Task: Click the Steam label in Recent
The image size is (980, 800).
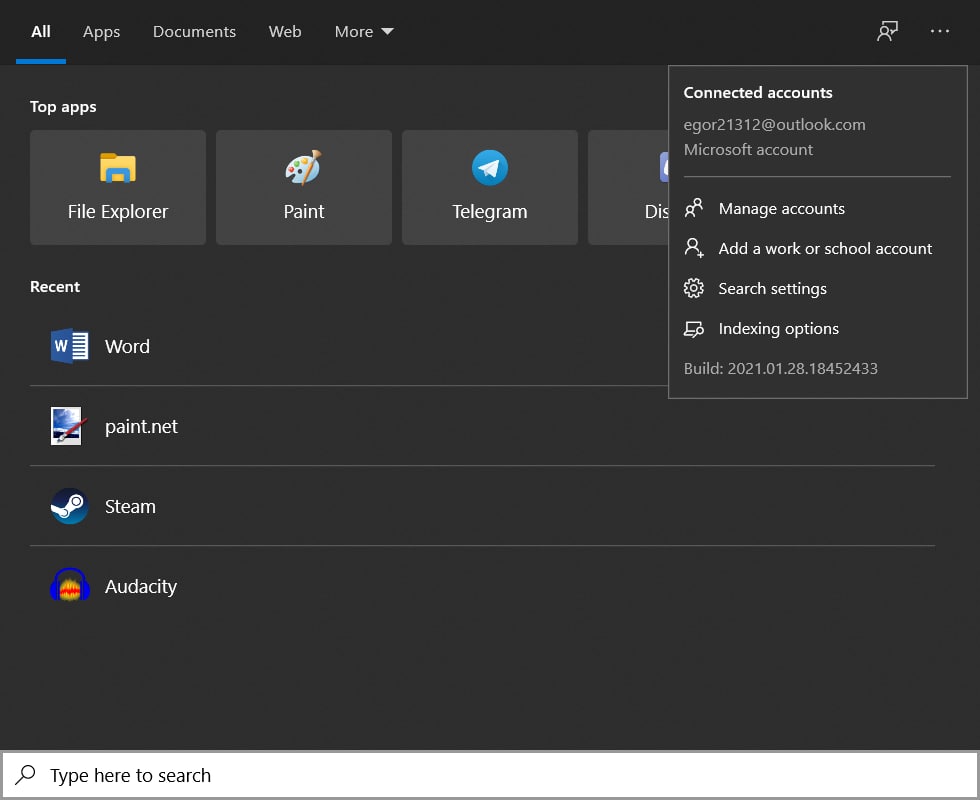Action: point(130,506)
